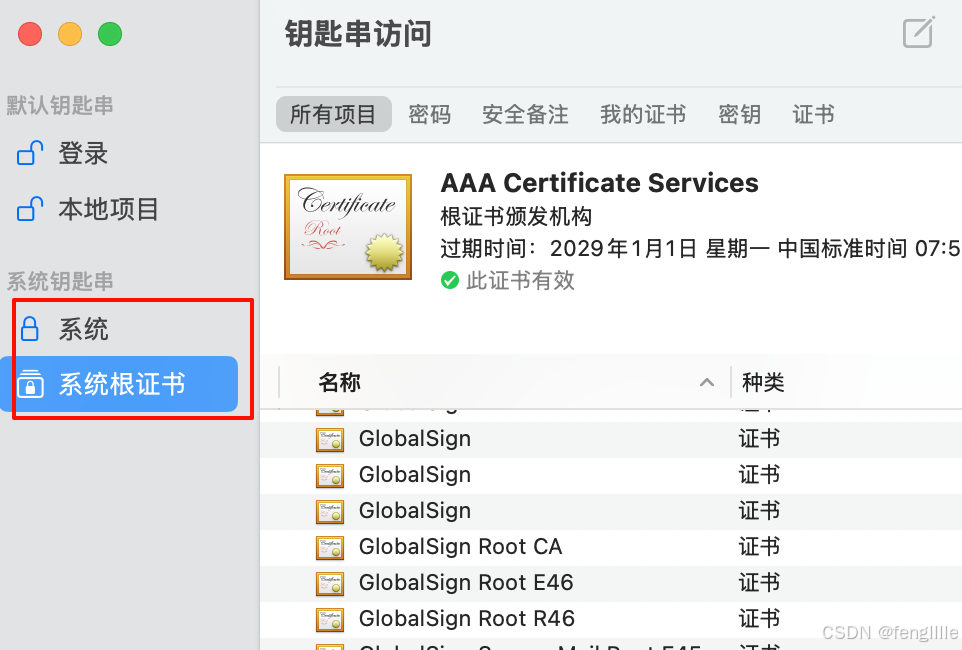Screen dimensions: 962x650
Task: Select the GlobalSign Root CA row
Action: tap(610, 547)
